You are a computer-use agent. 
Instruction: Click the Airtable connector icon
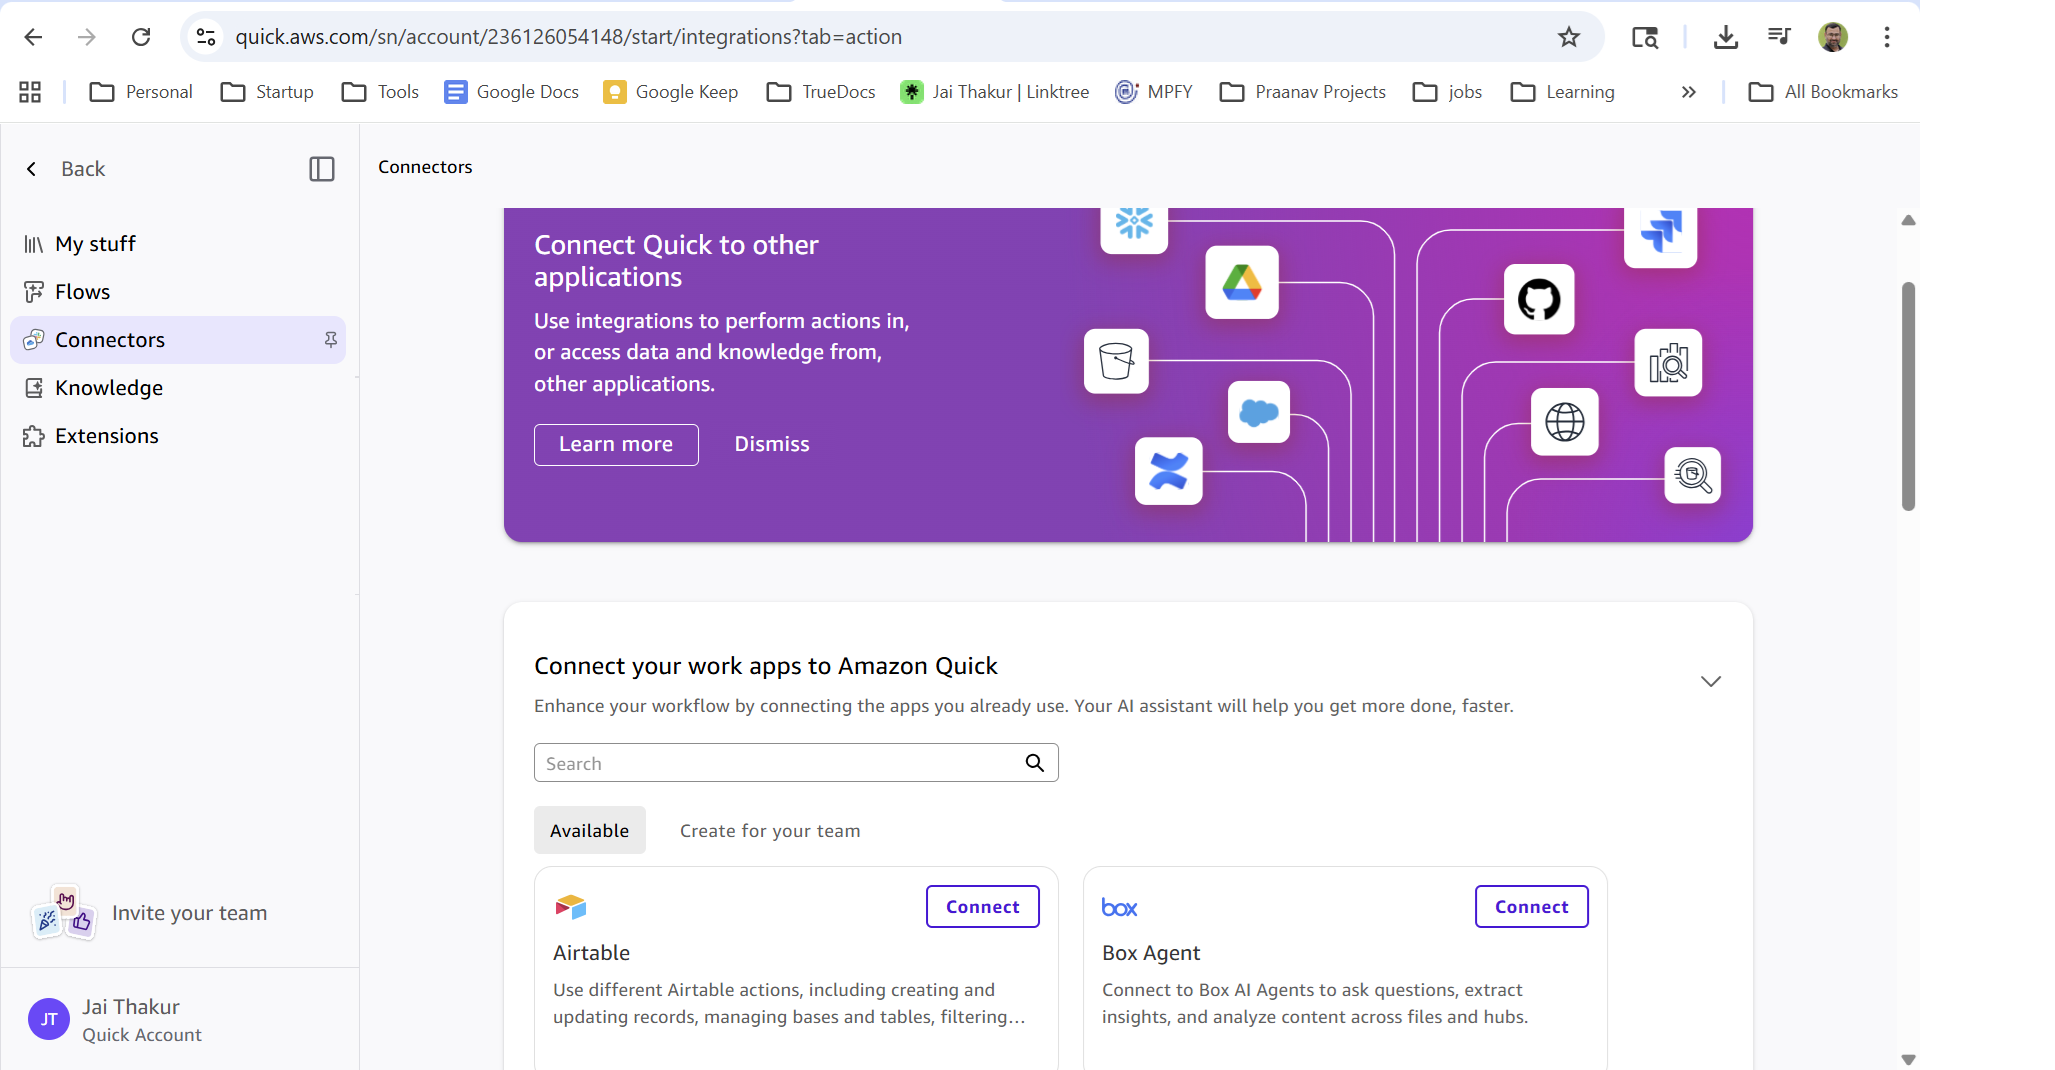click(x=570, y=906)
